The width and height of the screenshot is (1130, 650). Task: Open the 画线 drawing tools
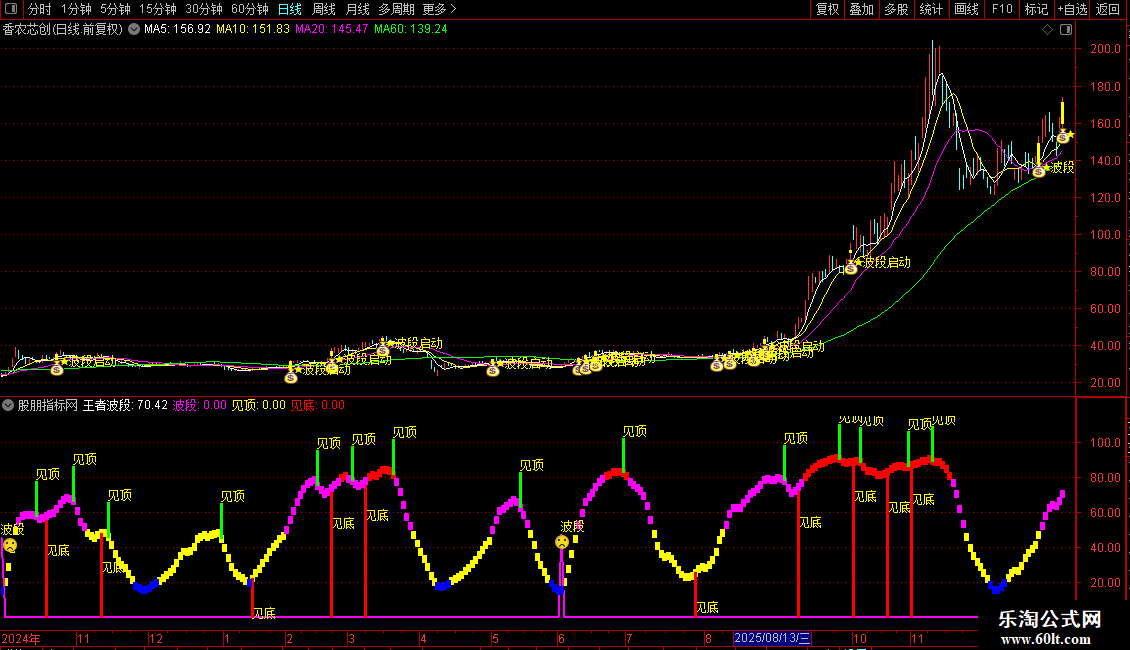(x=966, y=10)
